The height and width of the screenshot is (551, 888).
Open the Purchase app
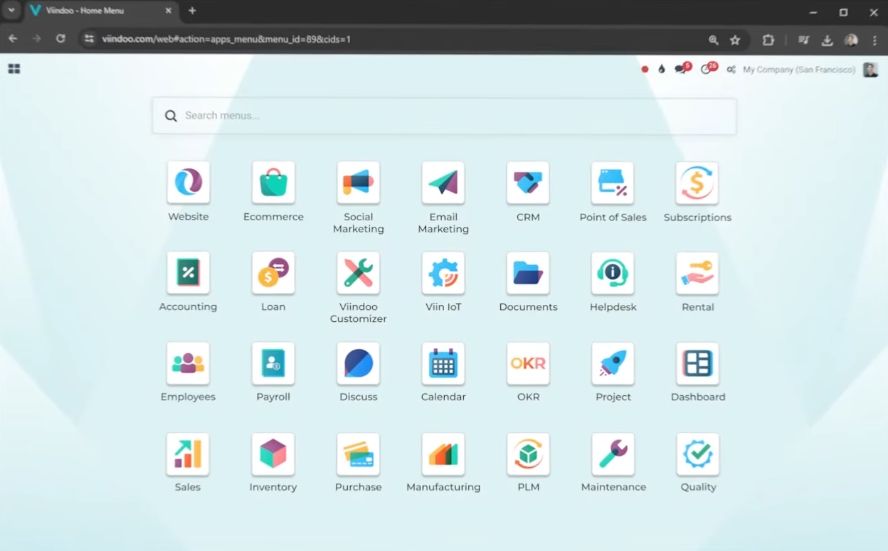(358, 454)
